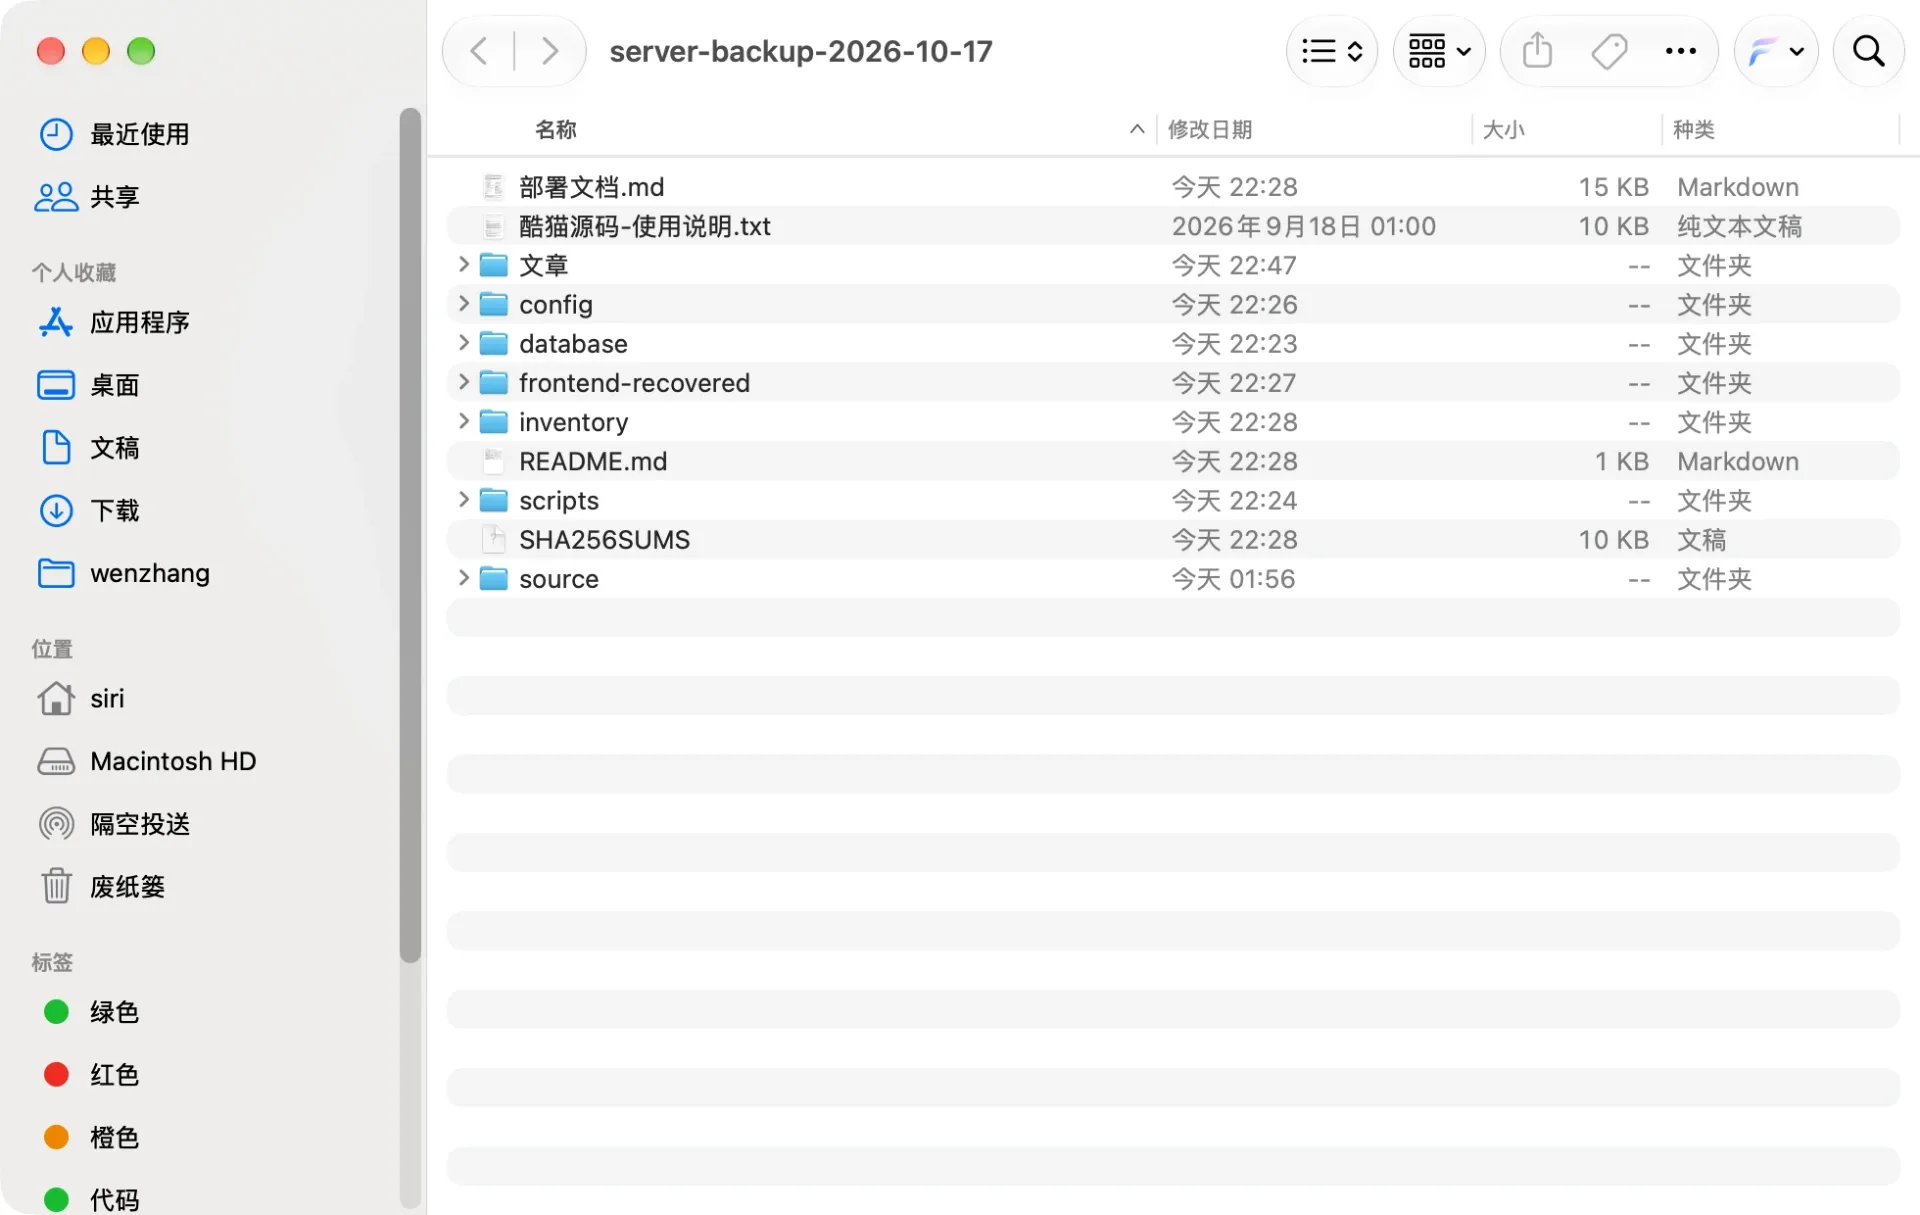This screenshot has height=1215, width=1920.
Task: Select the 部署文档.md file
Action: click(1173, 187)
